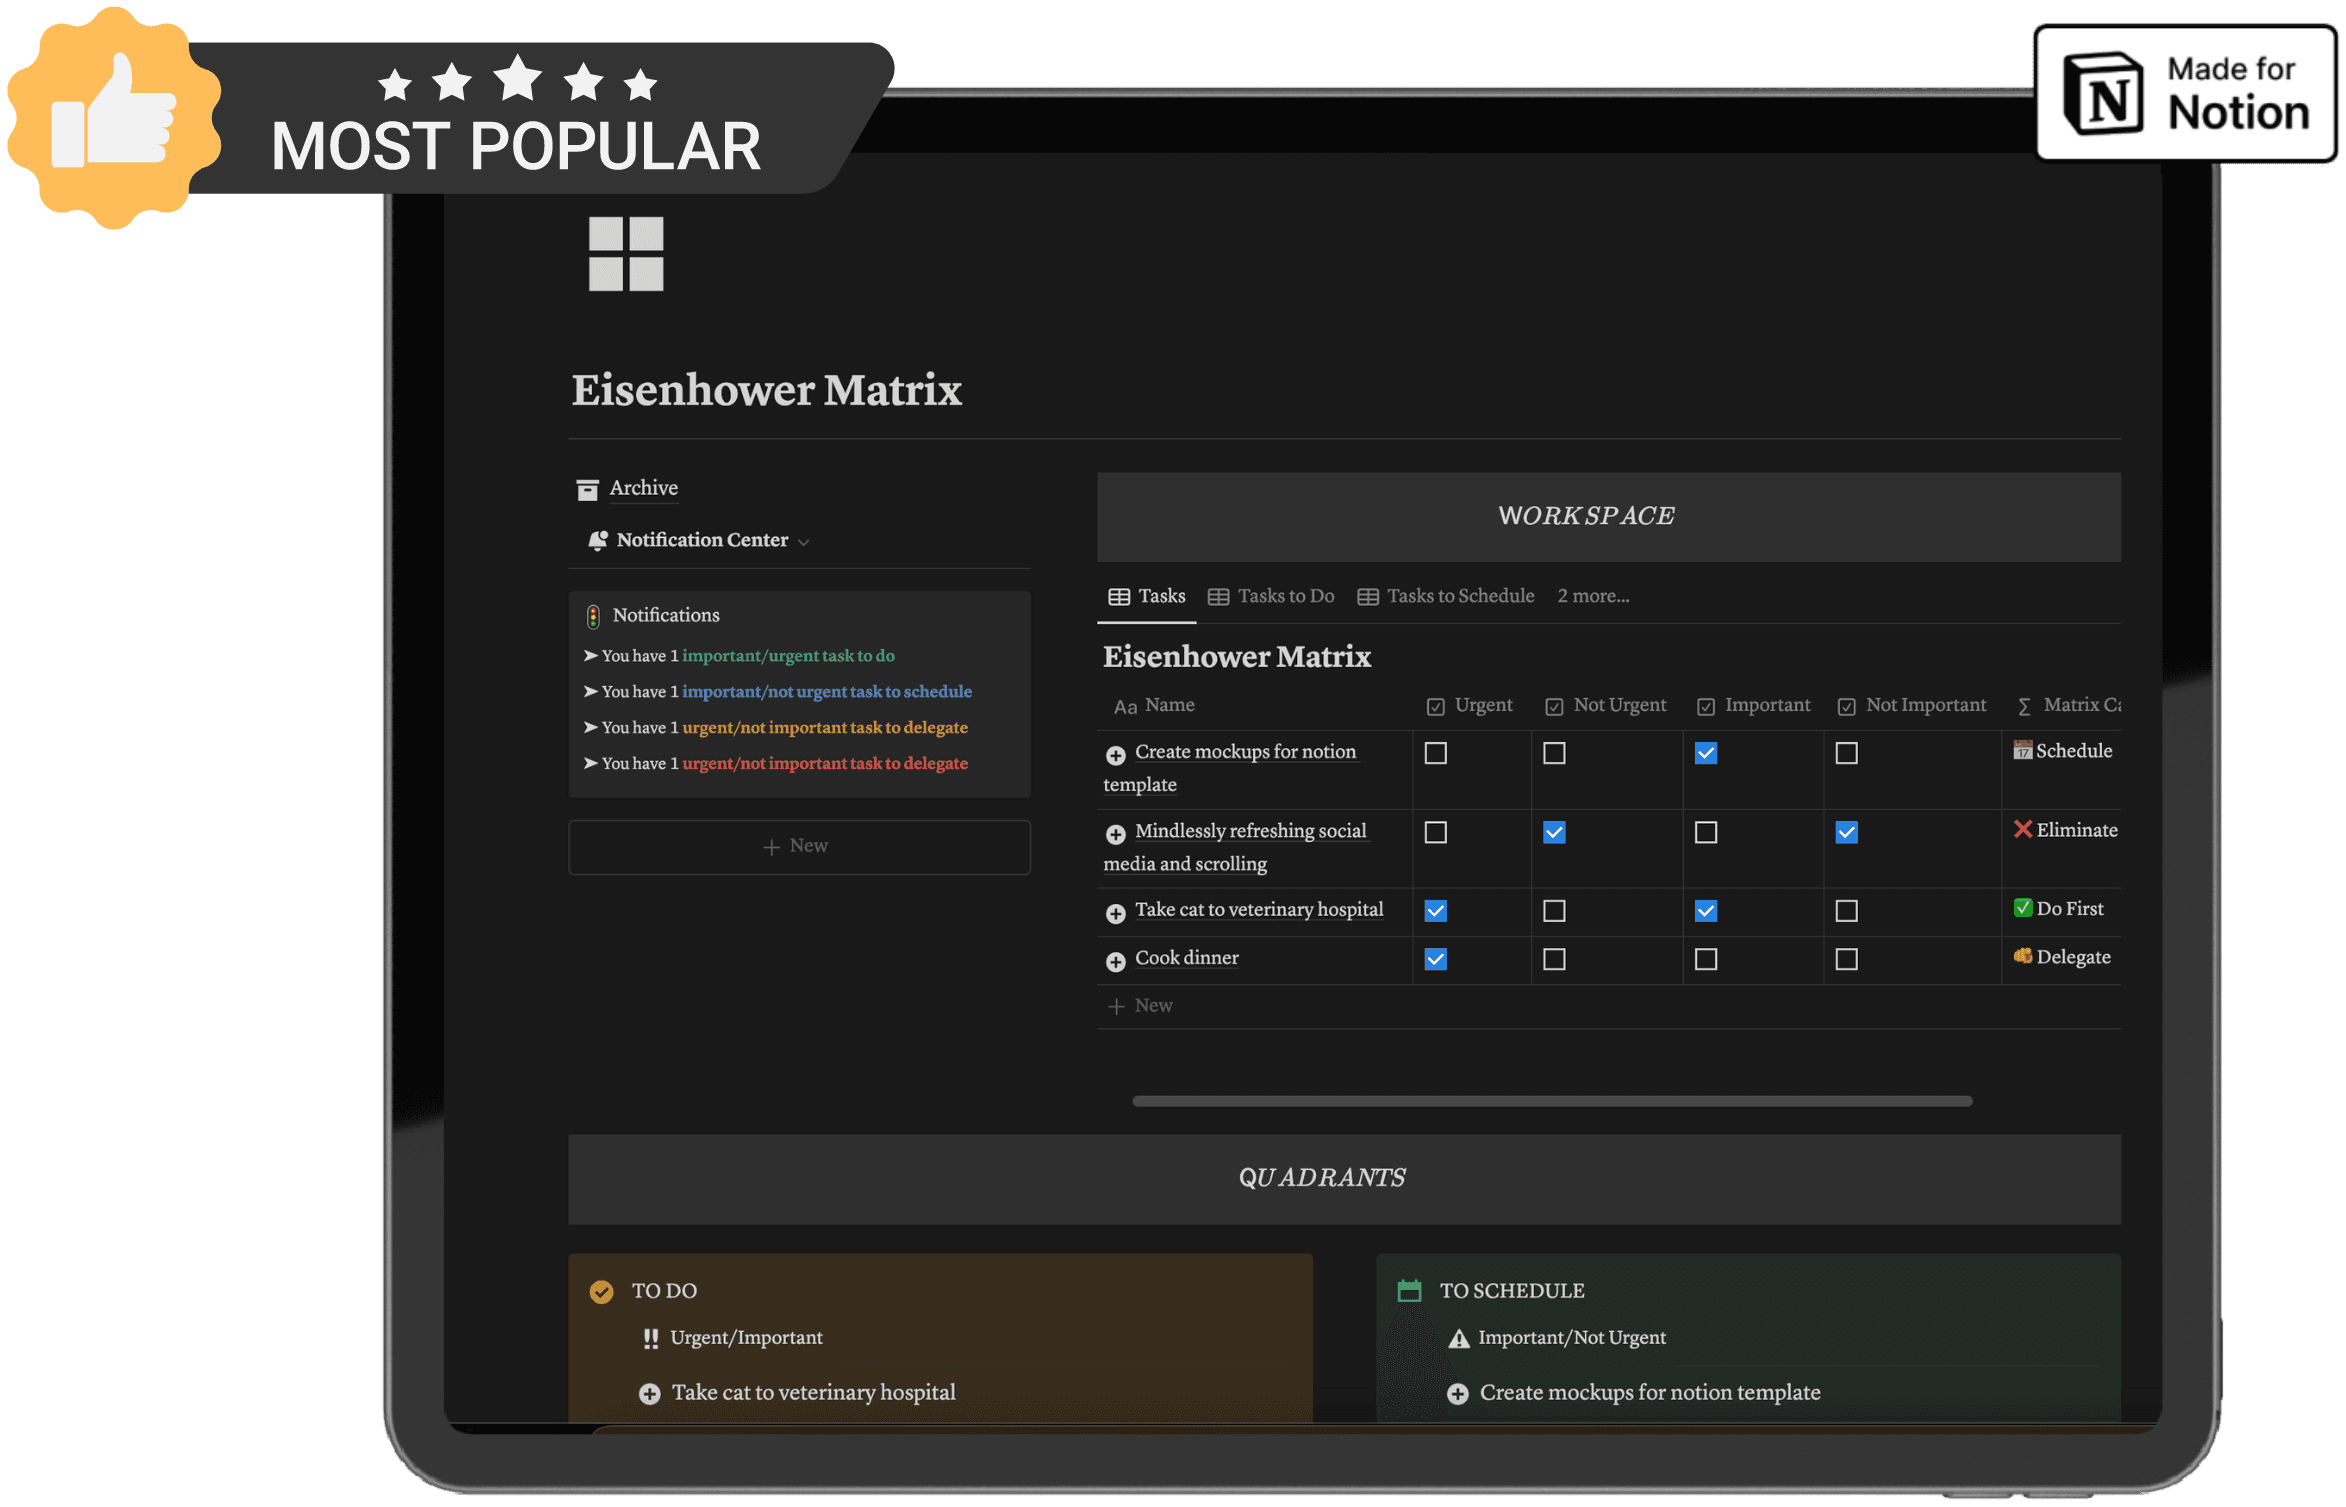The height and width of the screenshot is (1507, 2346).
Task: Click plus icon beside Cook dinner
Action: tap(1115, 961)
